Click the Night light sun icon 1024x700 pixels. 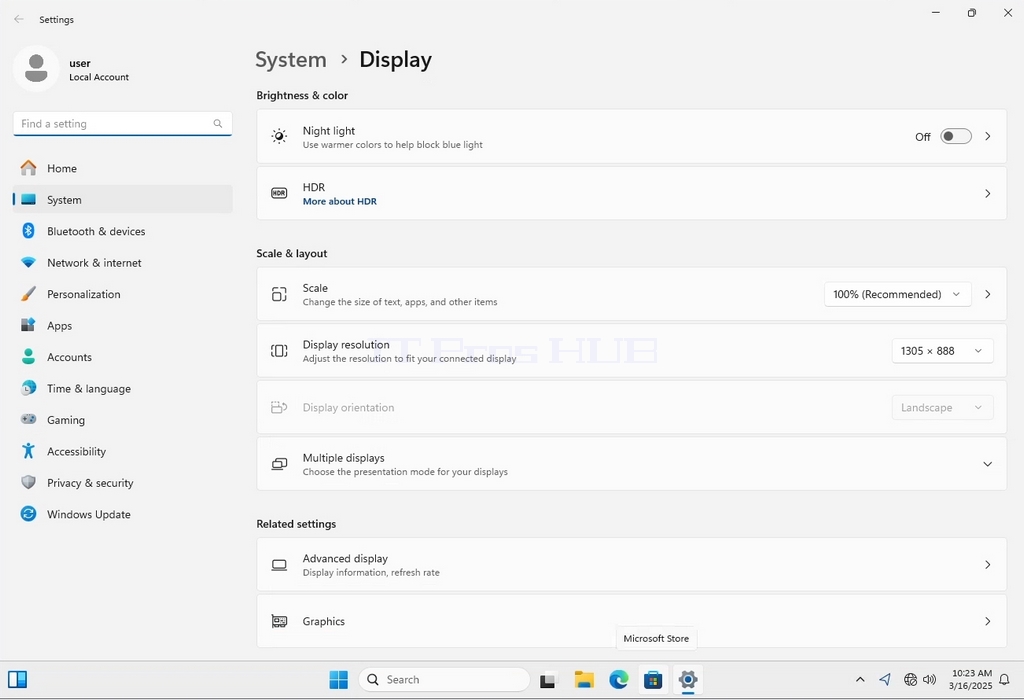tap(279, 136)
